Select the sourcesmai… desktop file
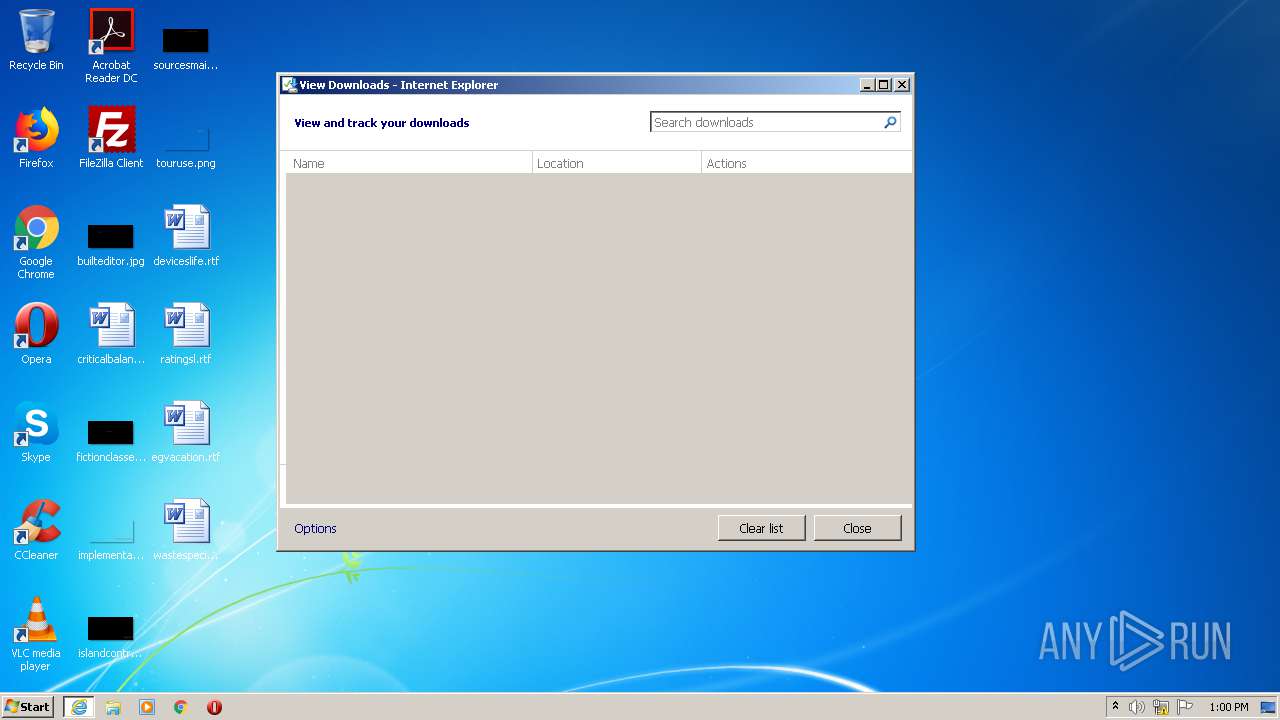Image resolution: width=1280 pixels, height=720 pixels. 186,48
